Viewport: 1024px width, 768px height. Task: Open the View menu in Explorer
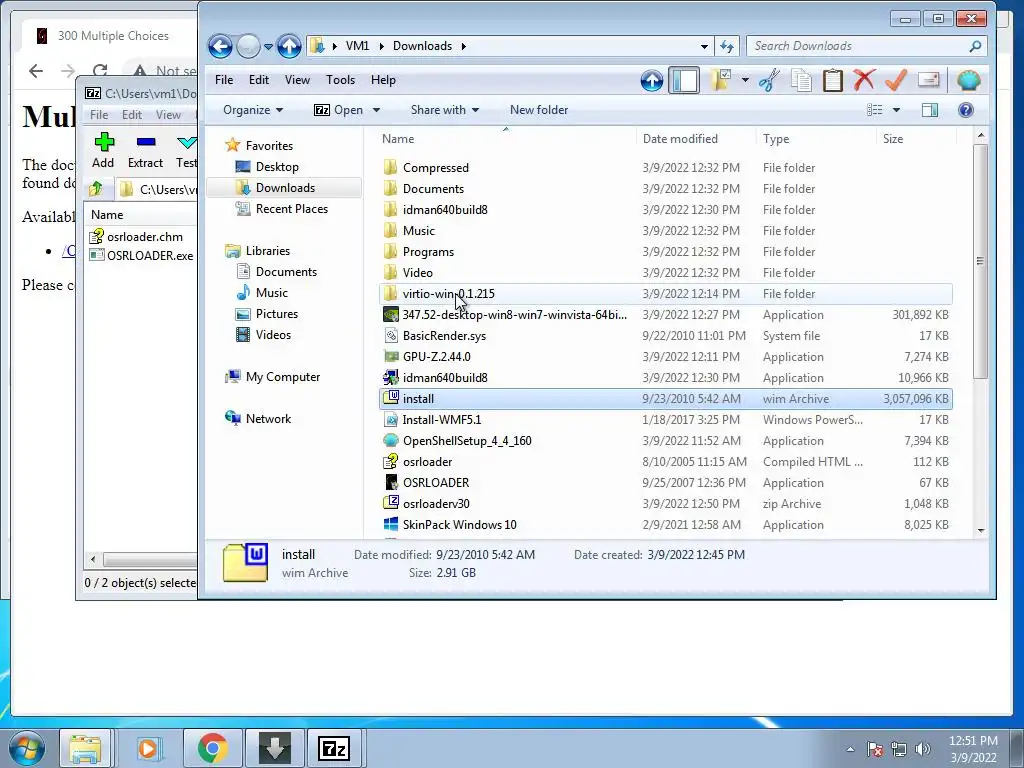(297, 80)
